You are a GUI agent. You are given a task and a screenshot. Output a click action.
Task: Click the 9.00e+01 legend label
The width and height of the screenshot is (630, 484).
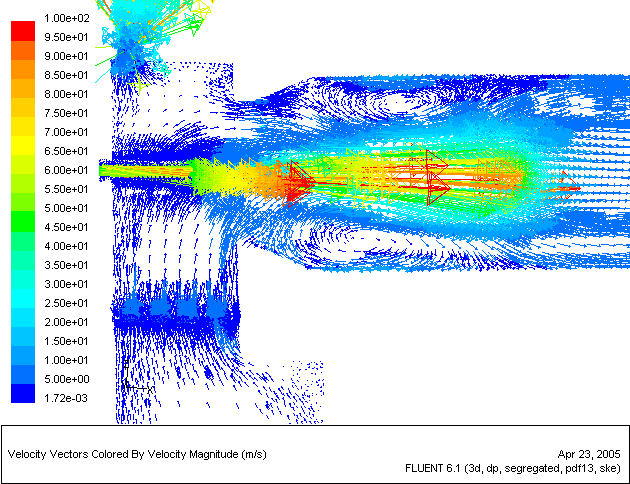click(x=66, y=56)
